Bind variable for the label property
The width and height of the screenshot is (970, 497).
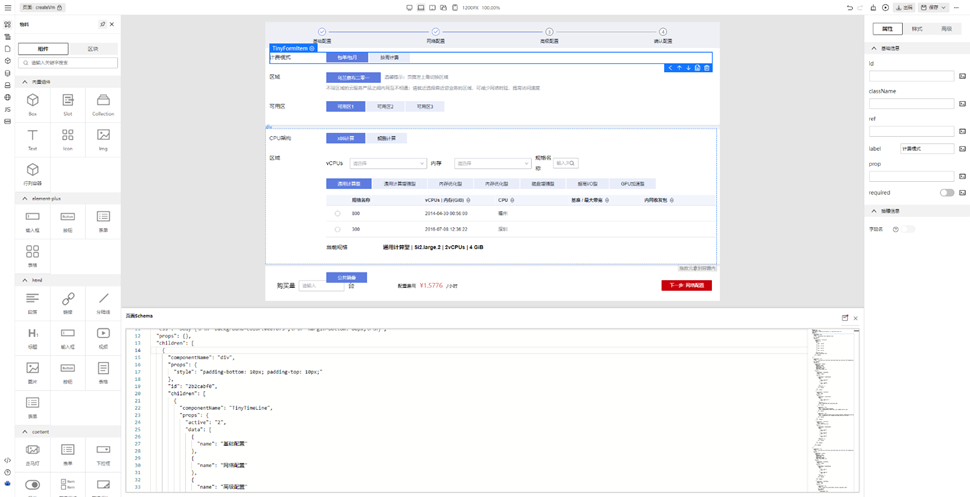pos(962,149)
